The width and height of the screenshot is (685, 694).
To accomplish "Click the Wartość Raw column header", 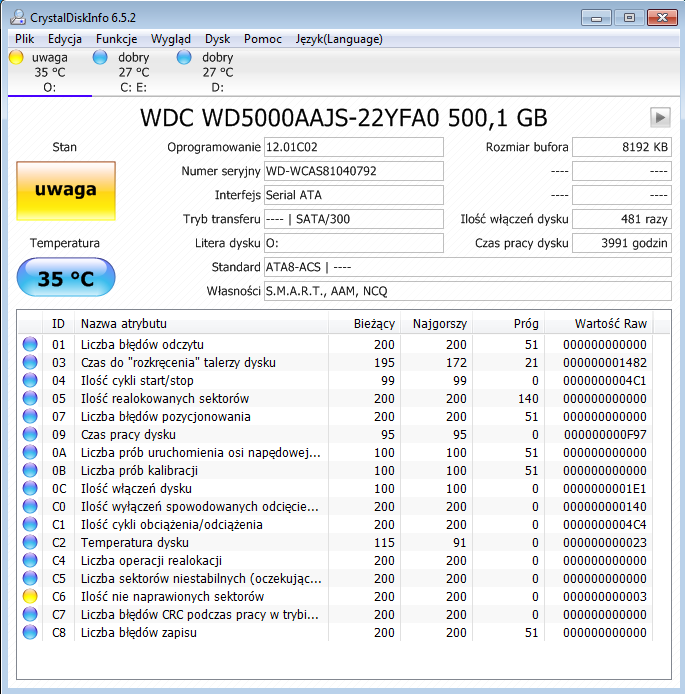I will click(x=599, y=324).
